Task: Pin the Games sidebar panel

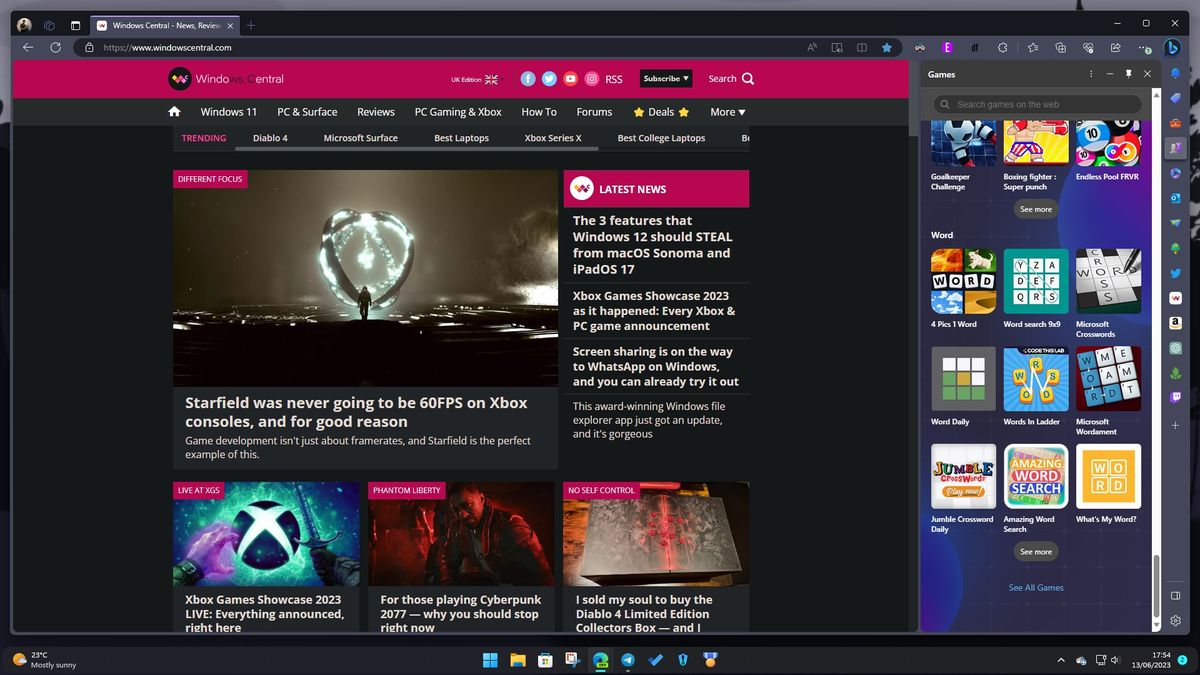Action: pos(1128,73)
